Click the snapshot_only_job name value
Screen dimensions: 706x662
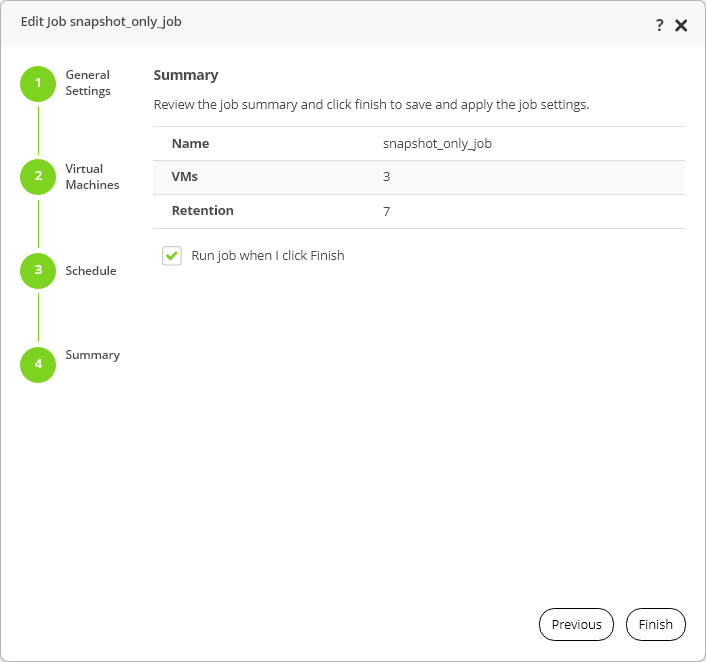[x=437, y=143]
